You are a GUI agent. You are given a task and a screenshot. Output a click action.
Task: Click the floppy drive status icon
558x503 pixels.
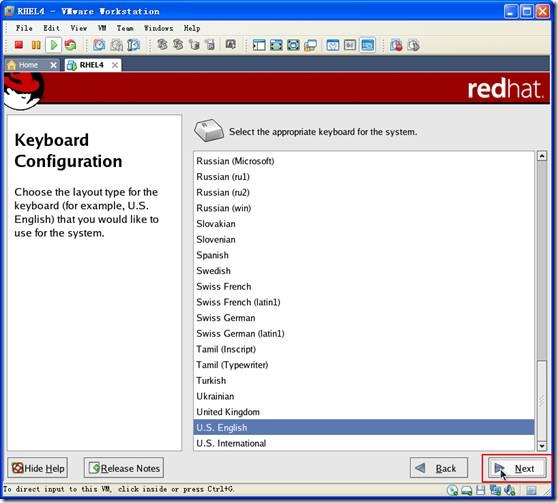click(x=480, y=490)
